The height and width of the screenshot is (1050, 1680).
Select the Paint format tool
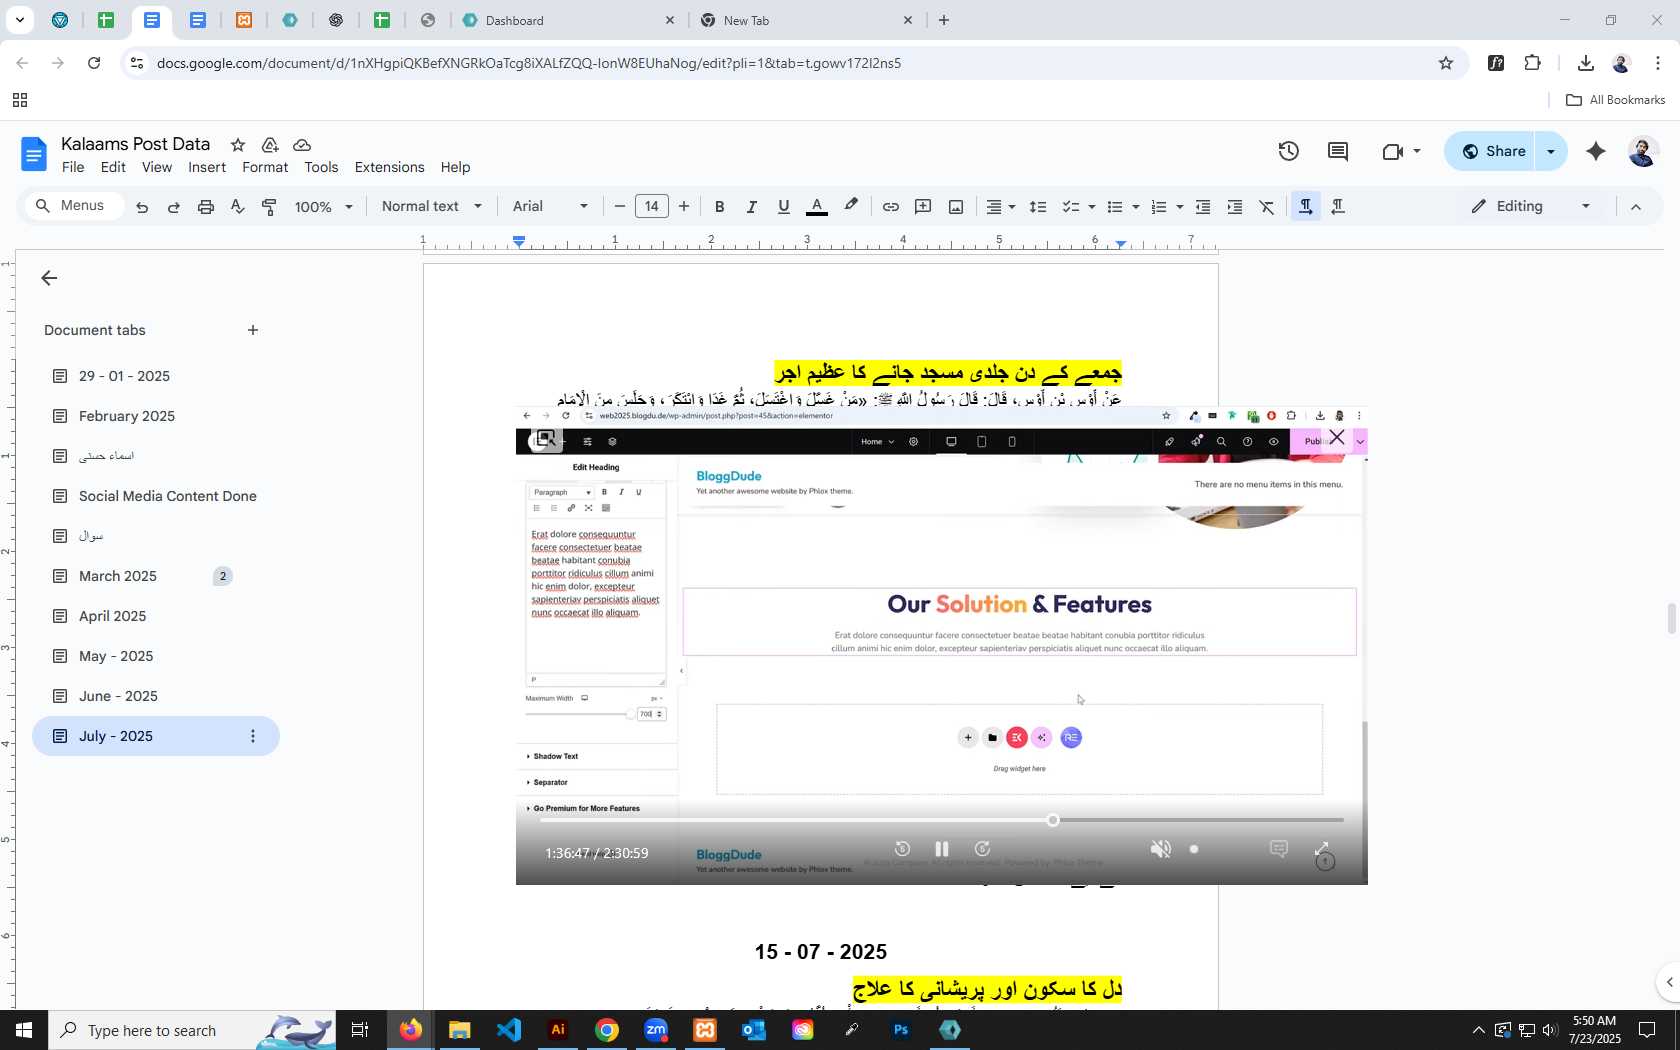[x=269, y=207]
